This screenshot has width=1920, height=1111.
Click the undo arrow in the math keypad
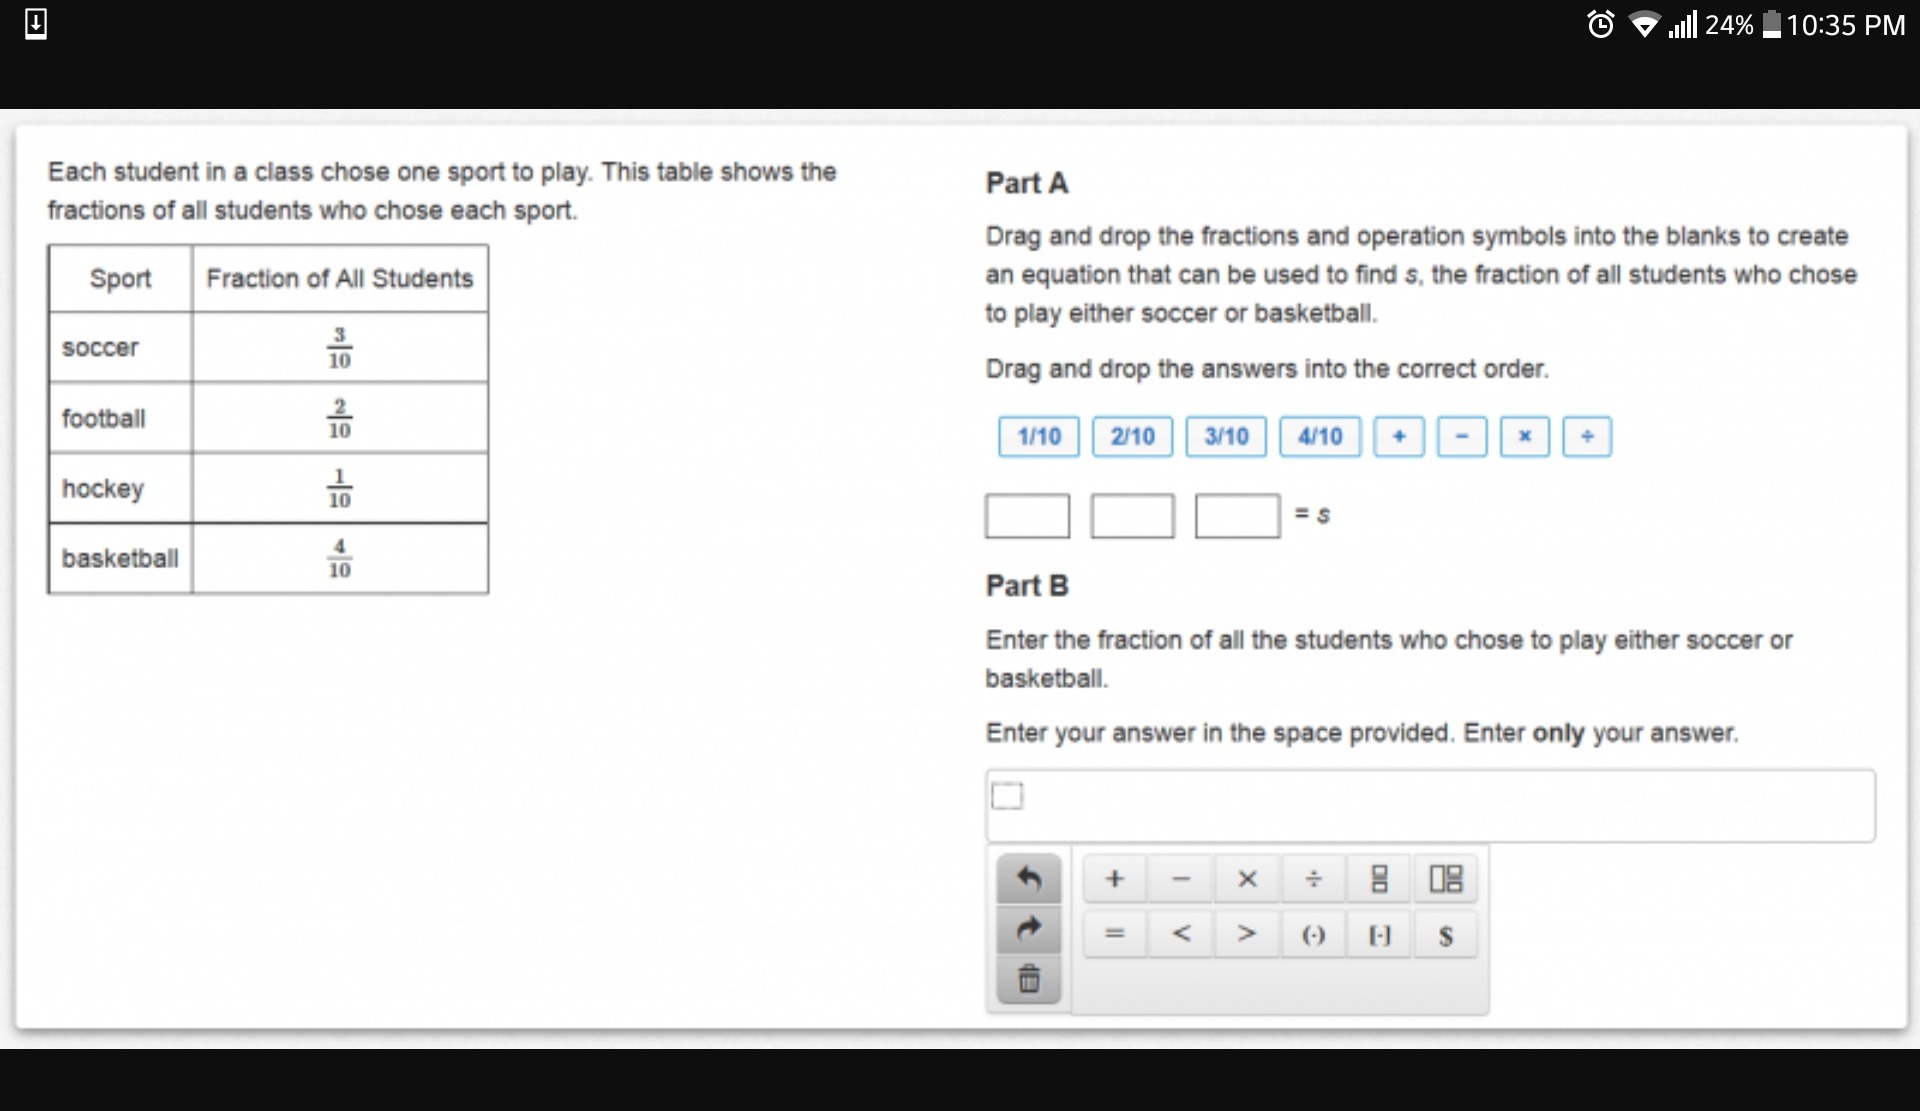click(x=1029, y=879)
